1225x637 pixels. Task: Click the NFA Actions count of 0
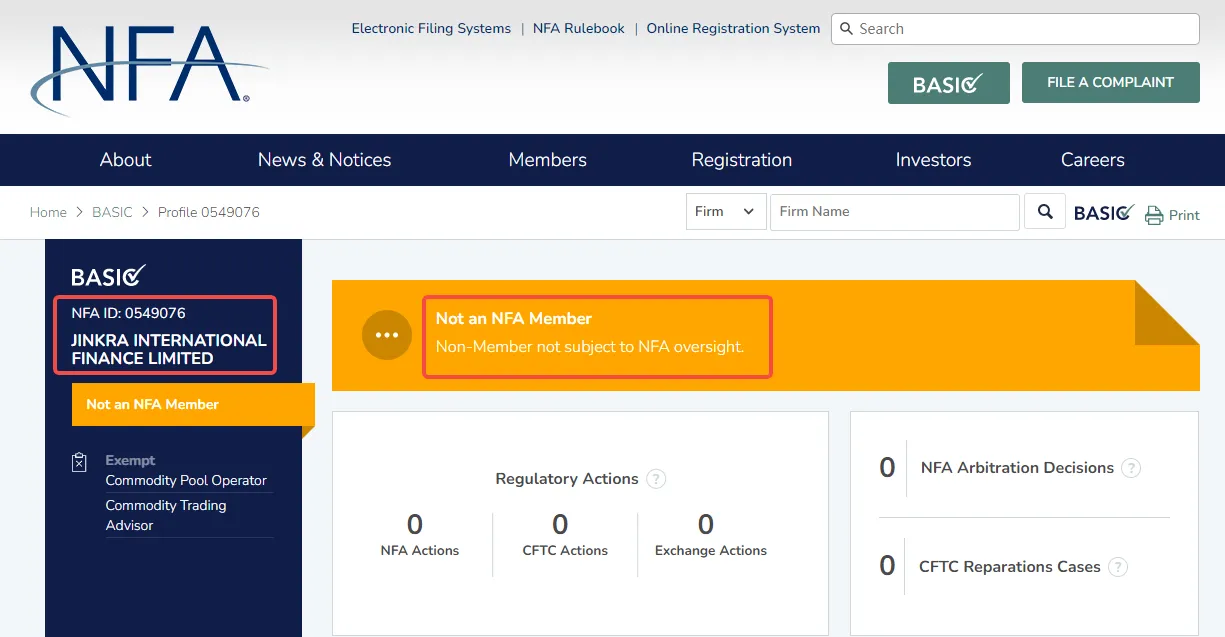(415, 524)
